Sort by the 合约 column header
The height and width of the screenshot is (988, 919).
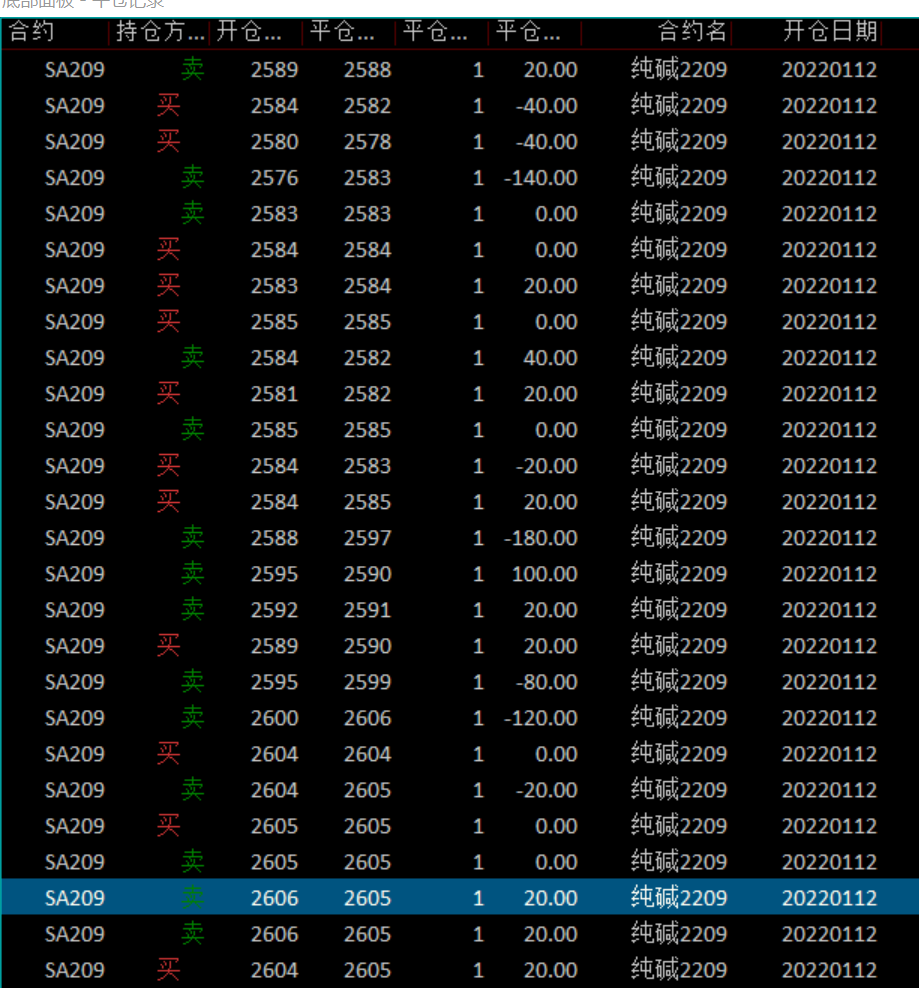point(32,31)
